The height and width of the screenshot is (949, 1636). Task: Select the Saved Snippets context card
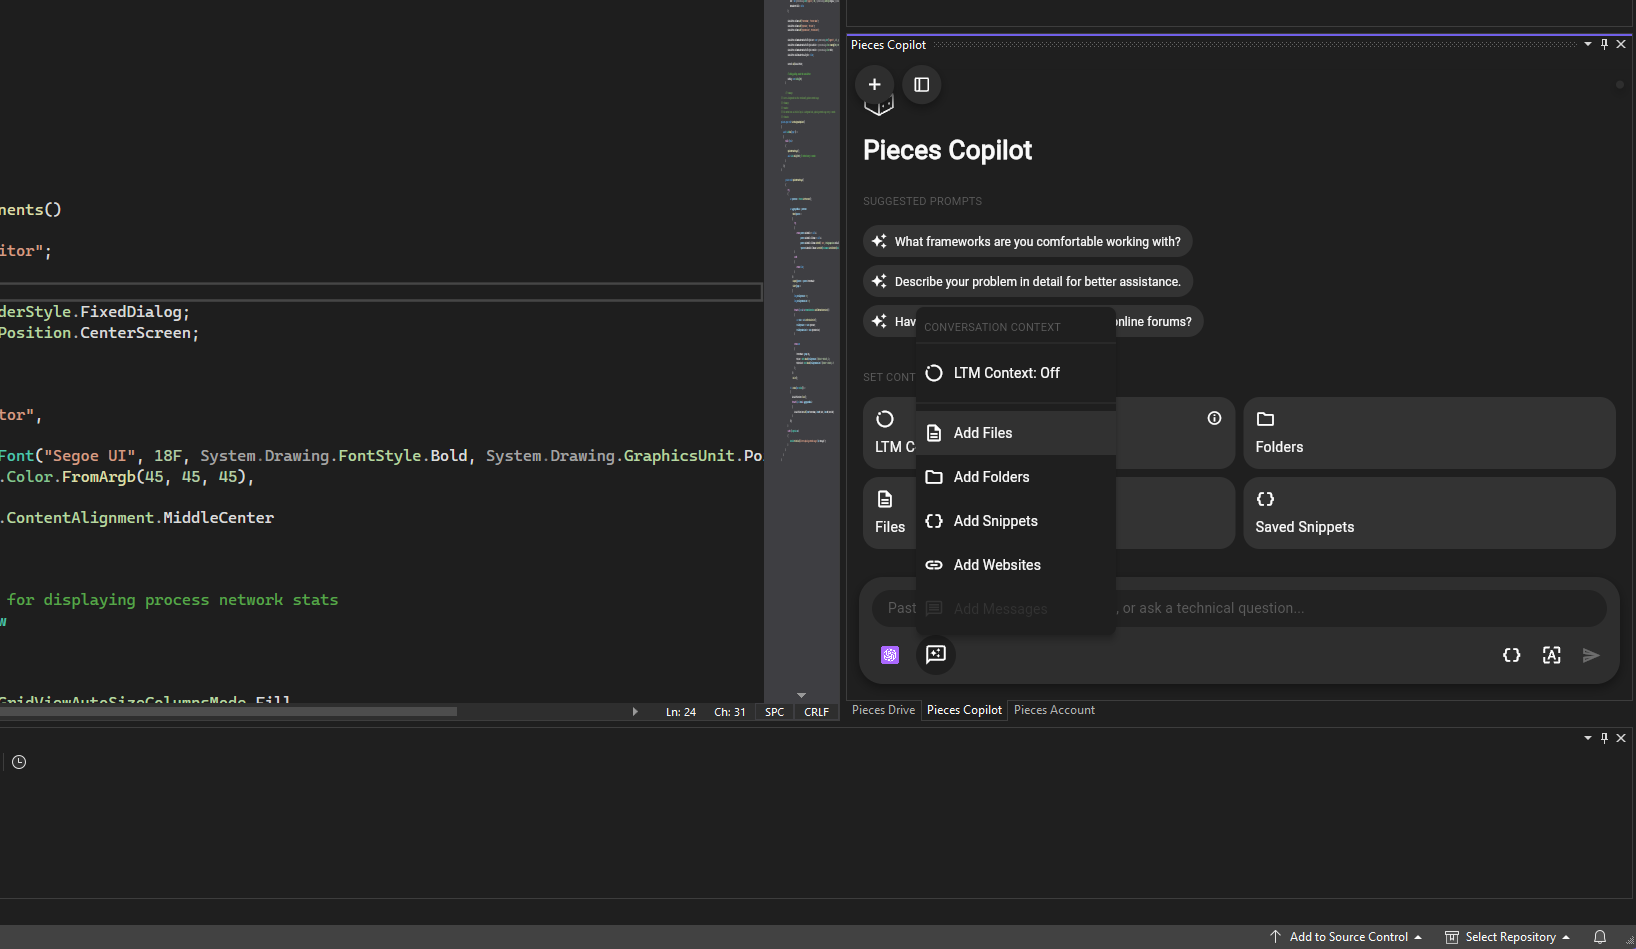(1429, 513)
